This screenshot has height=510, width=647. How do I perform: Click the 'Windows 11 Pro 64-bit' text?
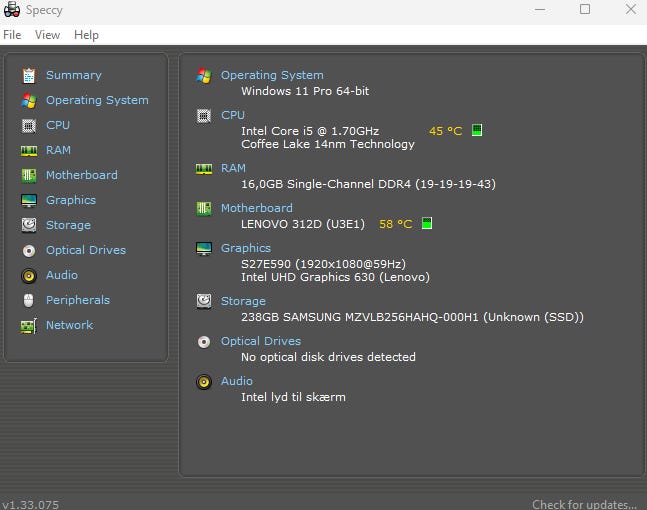[x=305, y=91]
